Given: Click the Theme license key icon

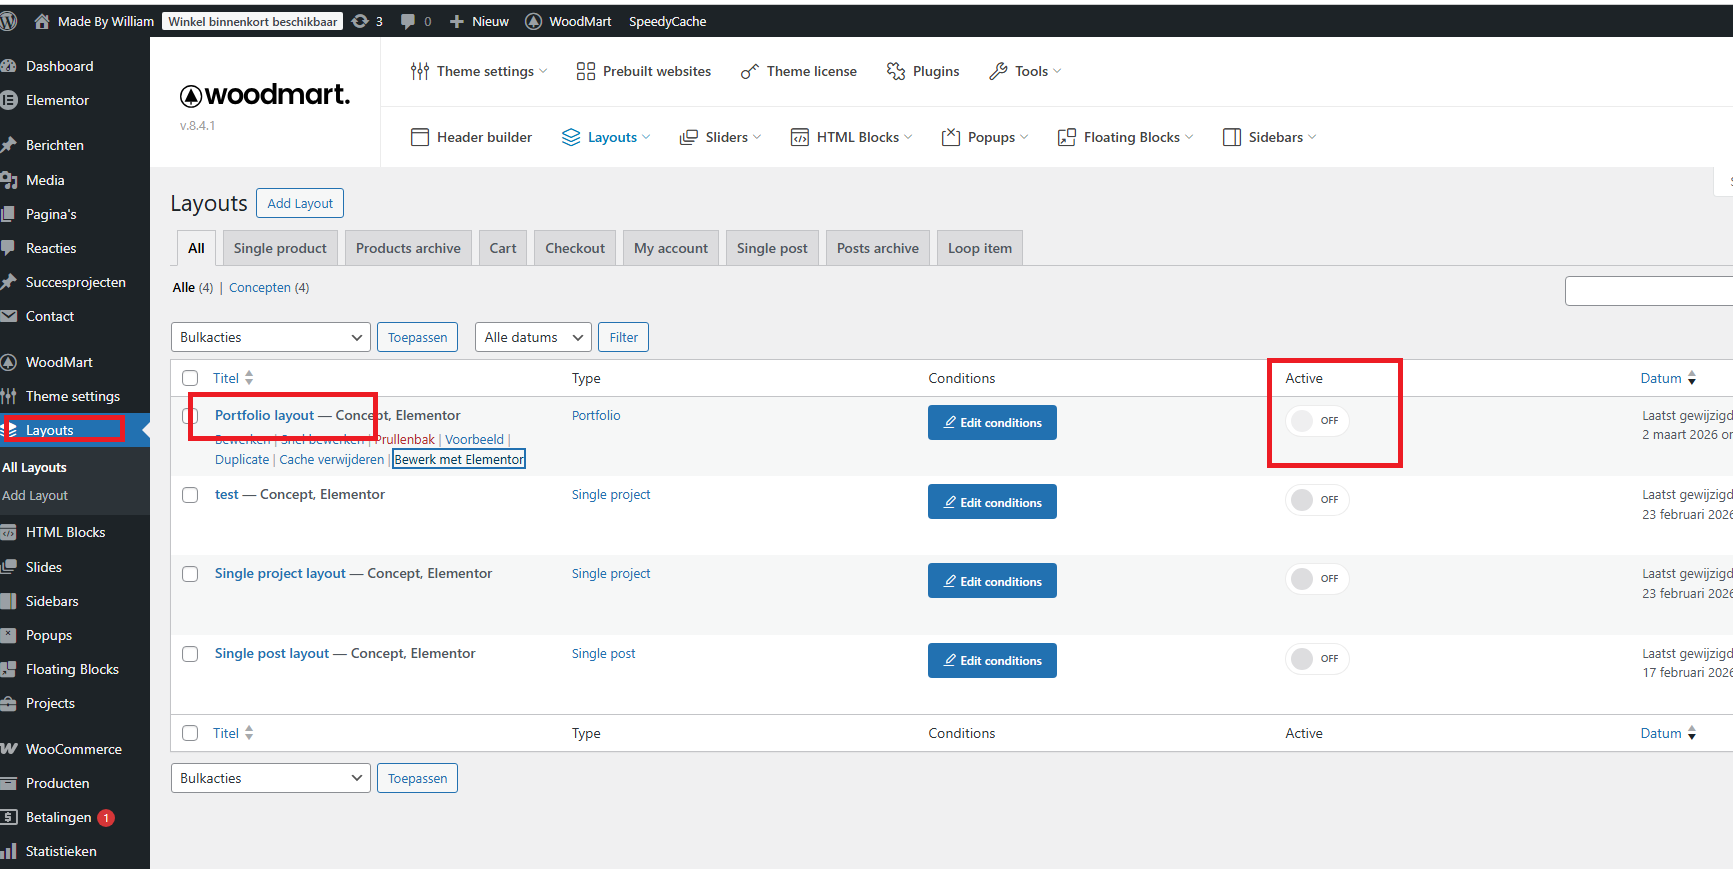Looking at the screenshot, I should pyautogui.click(x=750, y=71).
